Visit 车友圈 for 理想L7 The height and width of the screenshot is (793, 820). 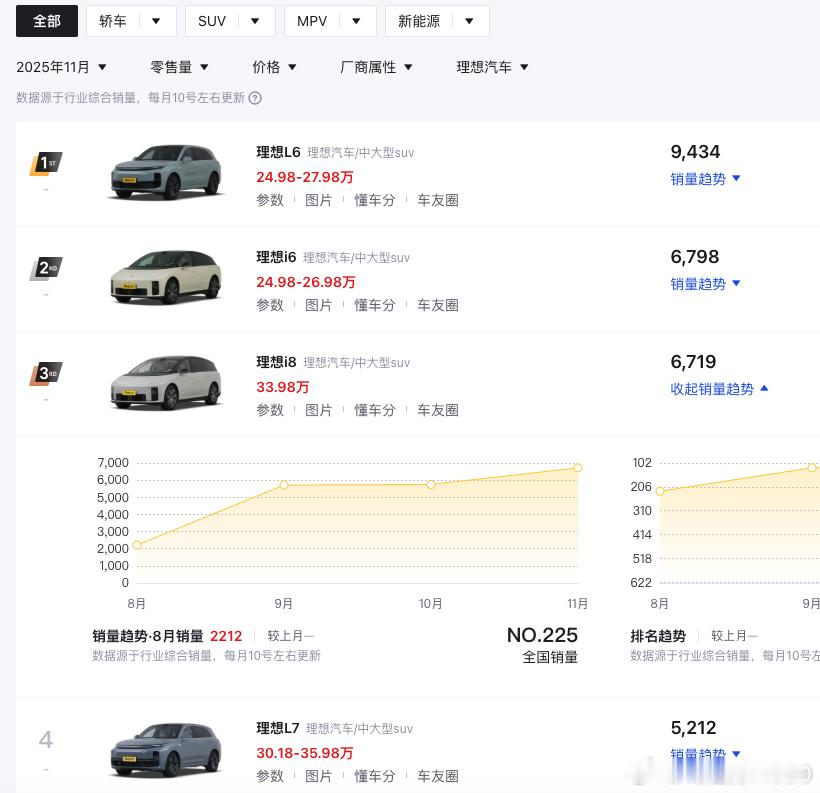pos(438,776)
